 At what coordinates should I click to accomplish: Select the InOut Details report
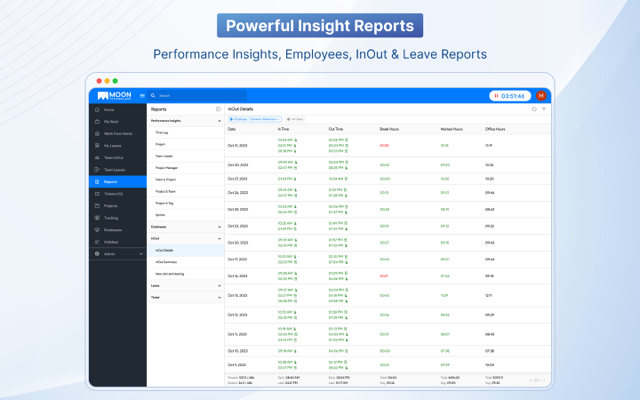(x=186, y=250)
